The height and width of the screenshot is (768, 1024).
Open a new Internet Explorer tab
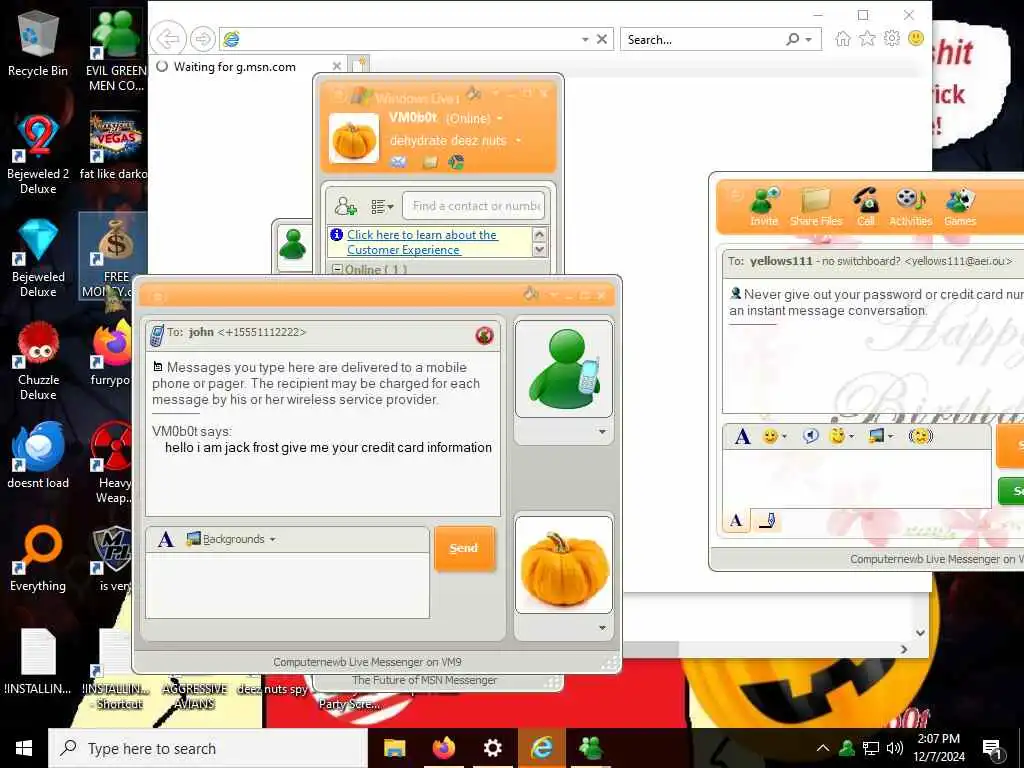click(360, 65)
